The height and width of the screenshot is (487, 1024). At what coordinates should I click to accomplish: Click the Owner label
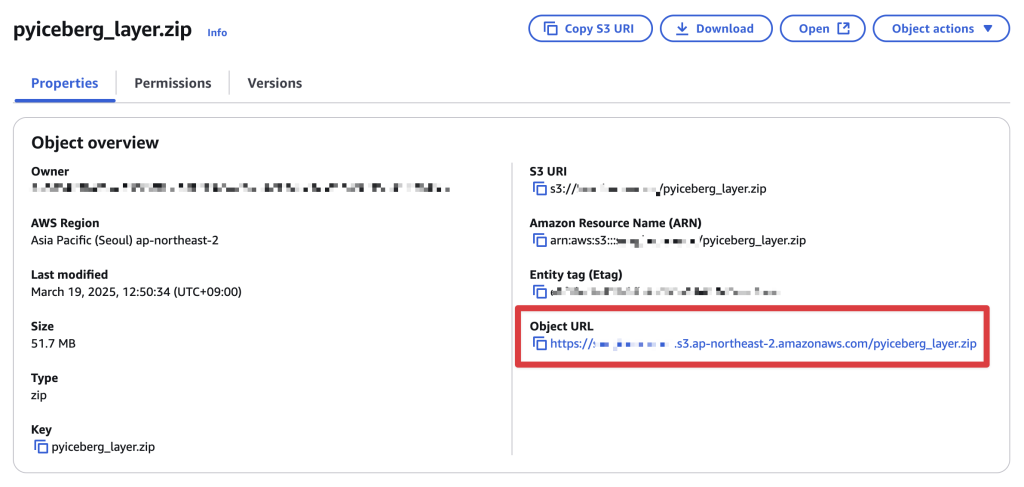[x=50, y=172]
